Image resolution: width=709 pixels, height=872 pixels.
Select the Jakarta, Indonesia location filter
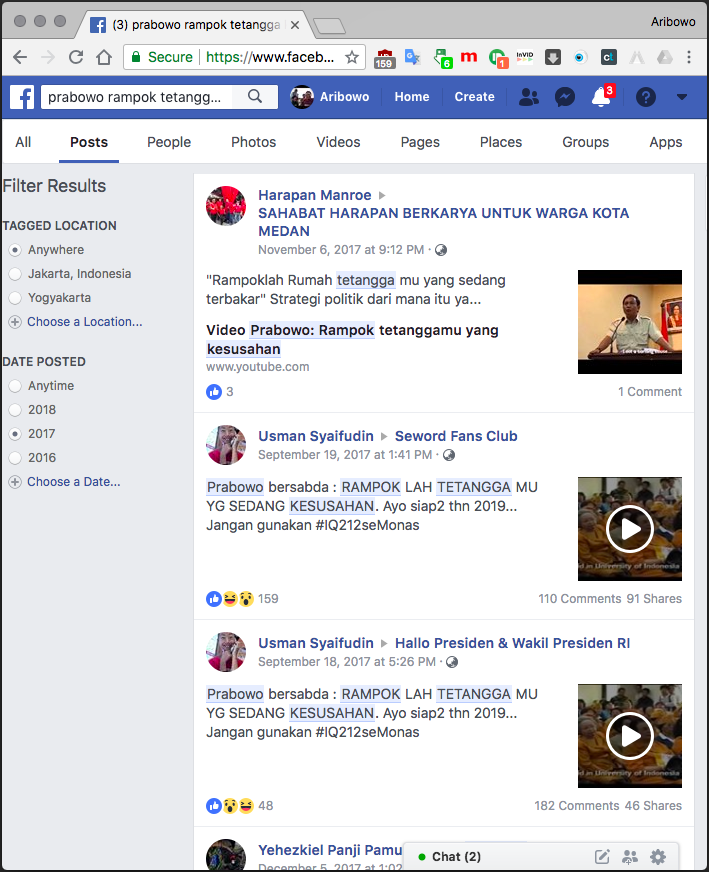tap(15, 274)
